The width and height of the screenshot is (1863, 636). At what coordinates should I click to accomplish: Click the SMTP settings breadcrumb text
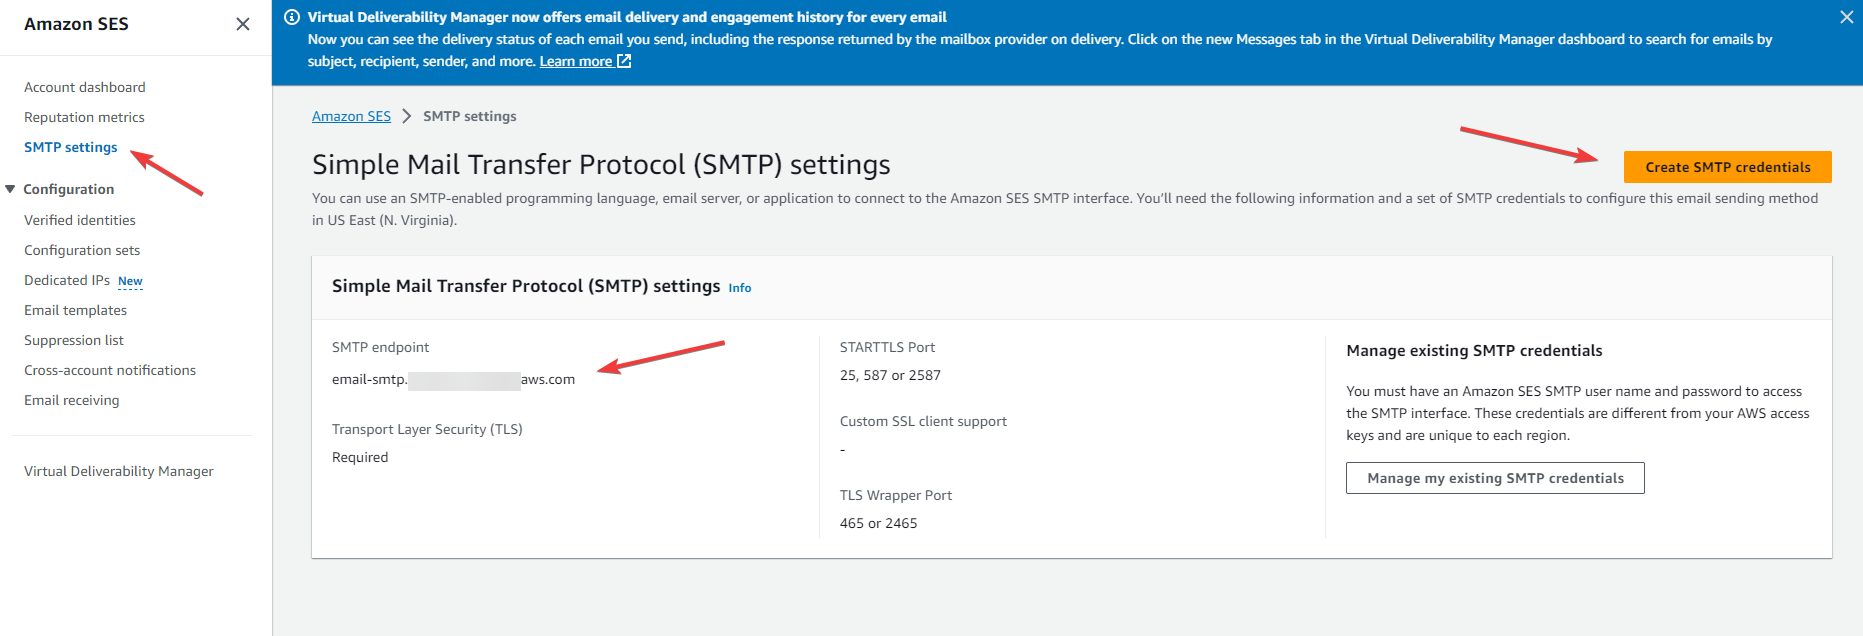point(470,116)
